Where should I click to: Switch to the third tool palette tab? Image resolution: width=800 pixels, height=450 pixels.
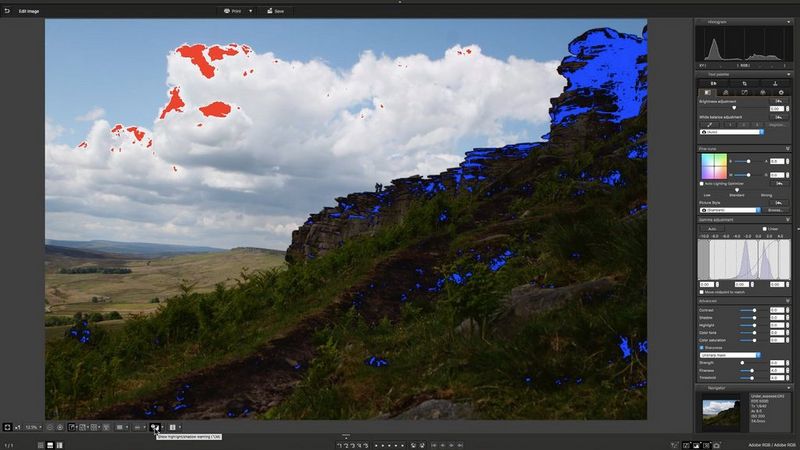744,92
